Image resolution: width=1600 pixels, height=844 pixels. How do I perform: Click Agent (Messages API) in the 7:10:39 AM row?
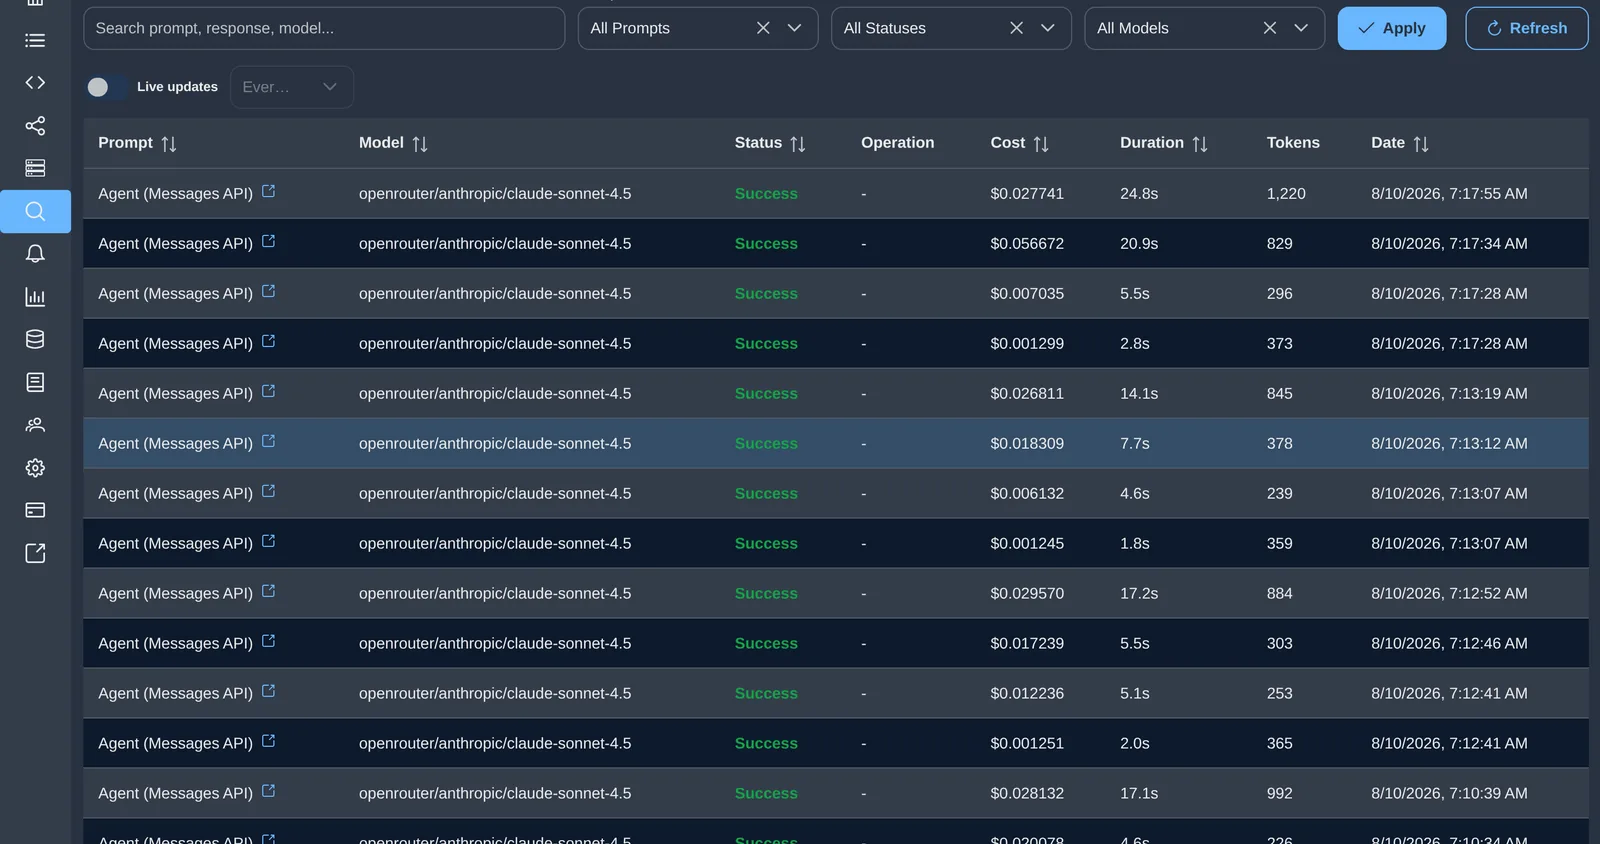coord(175,793)
